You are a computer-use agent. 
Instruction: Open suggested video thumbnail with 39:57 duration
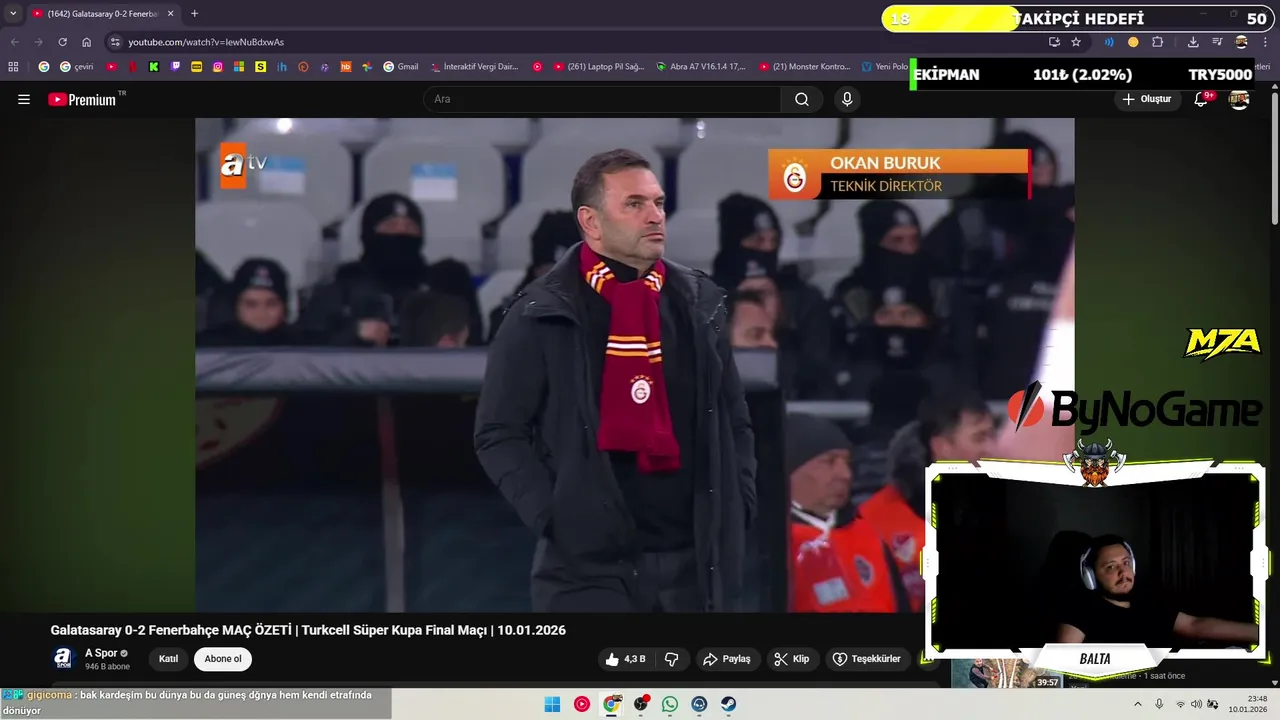pos(1005,673)
